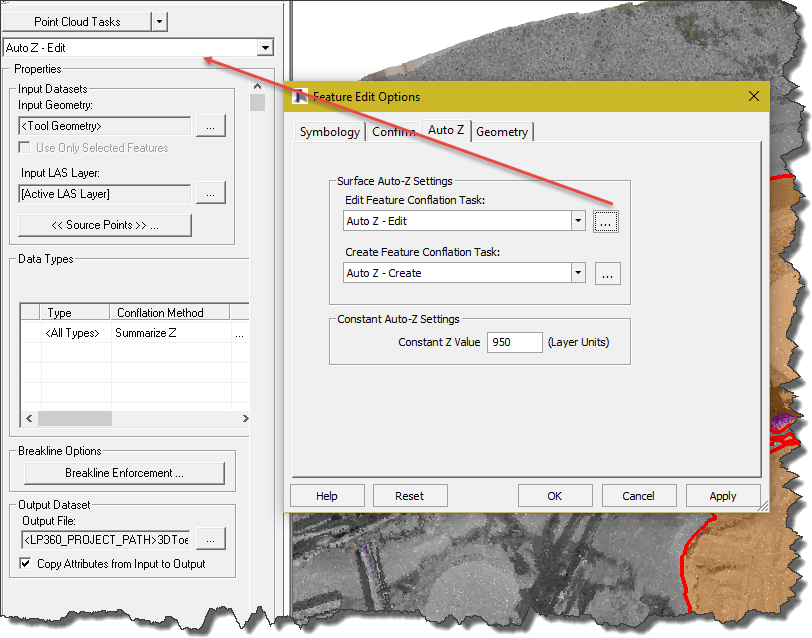Click the Reset button

pos(410,496)
